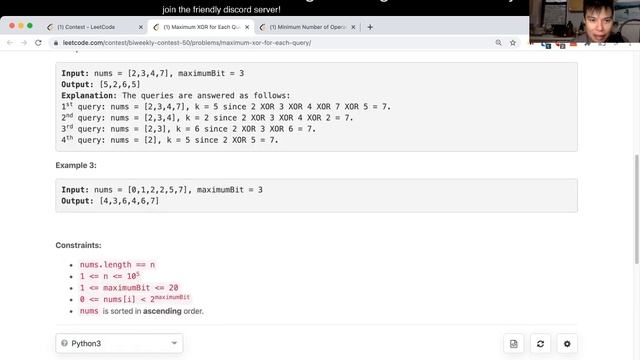Click the 'Constraints:' heading text

click(78, 245)
